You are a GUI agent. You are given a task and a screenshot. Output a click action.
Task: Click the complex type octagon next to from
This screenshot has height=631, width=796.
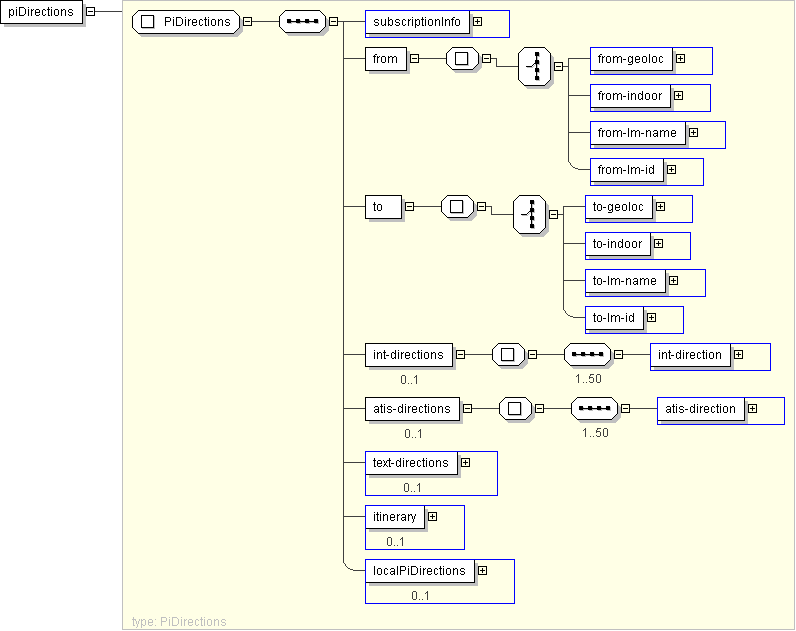(461, 59)
